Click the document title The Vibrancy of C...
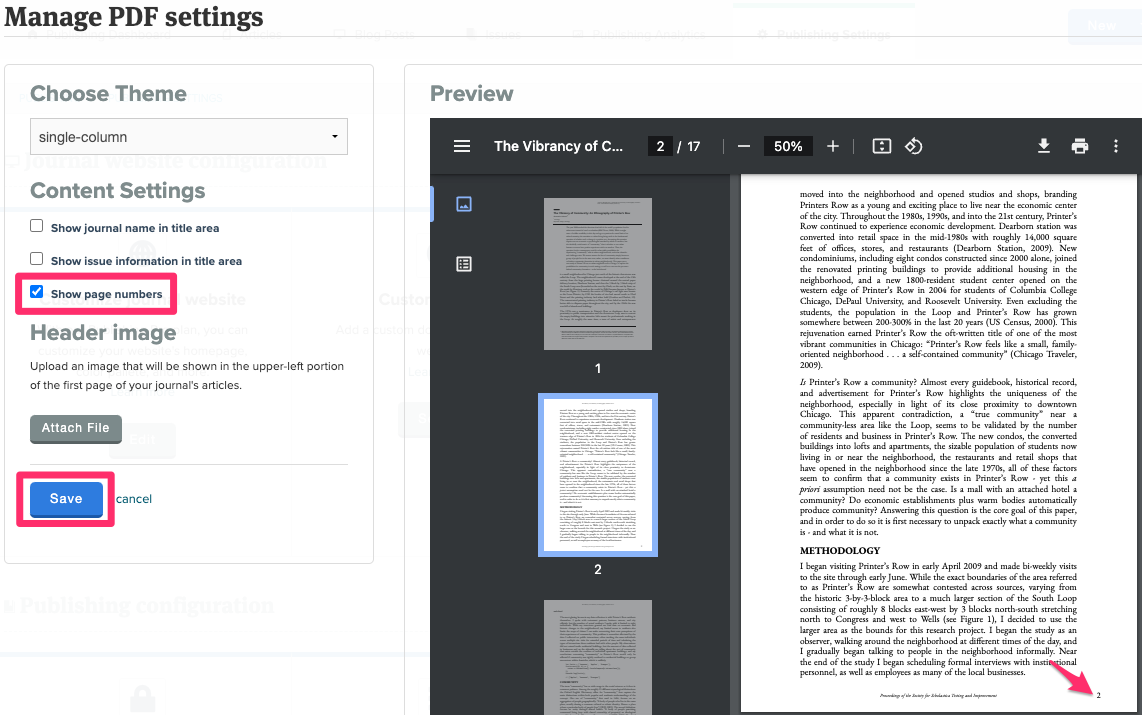 coord(559,146)
